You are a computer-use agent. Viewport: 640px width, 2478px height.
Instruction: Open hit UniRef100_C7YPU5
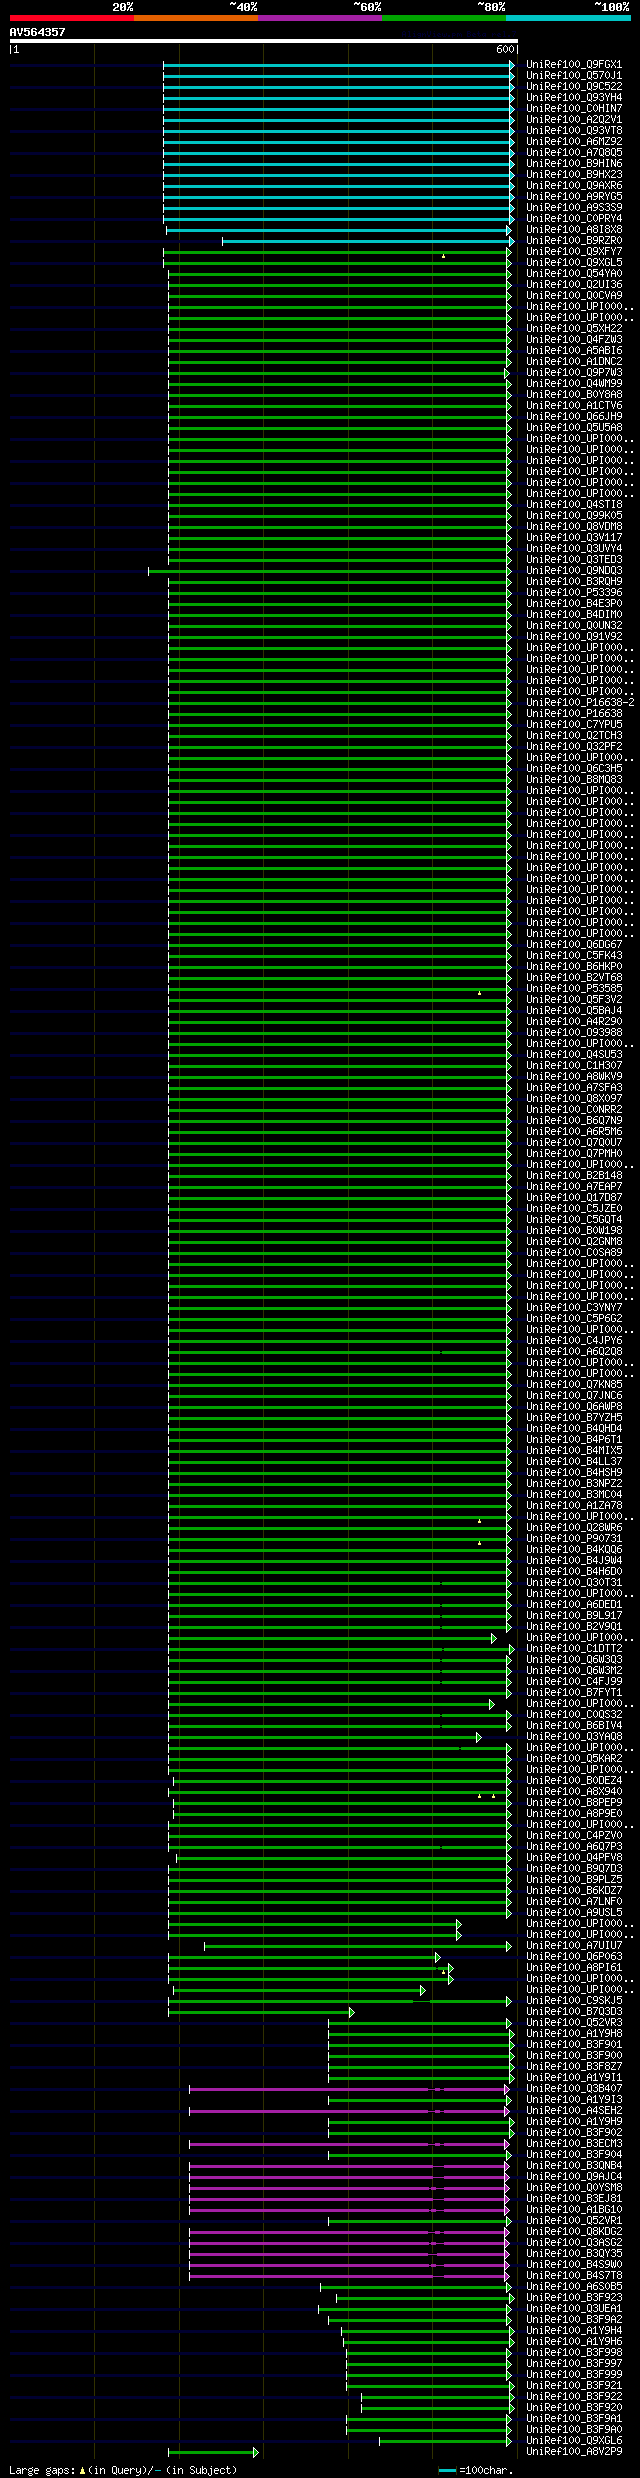[x=574, y=725]
